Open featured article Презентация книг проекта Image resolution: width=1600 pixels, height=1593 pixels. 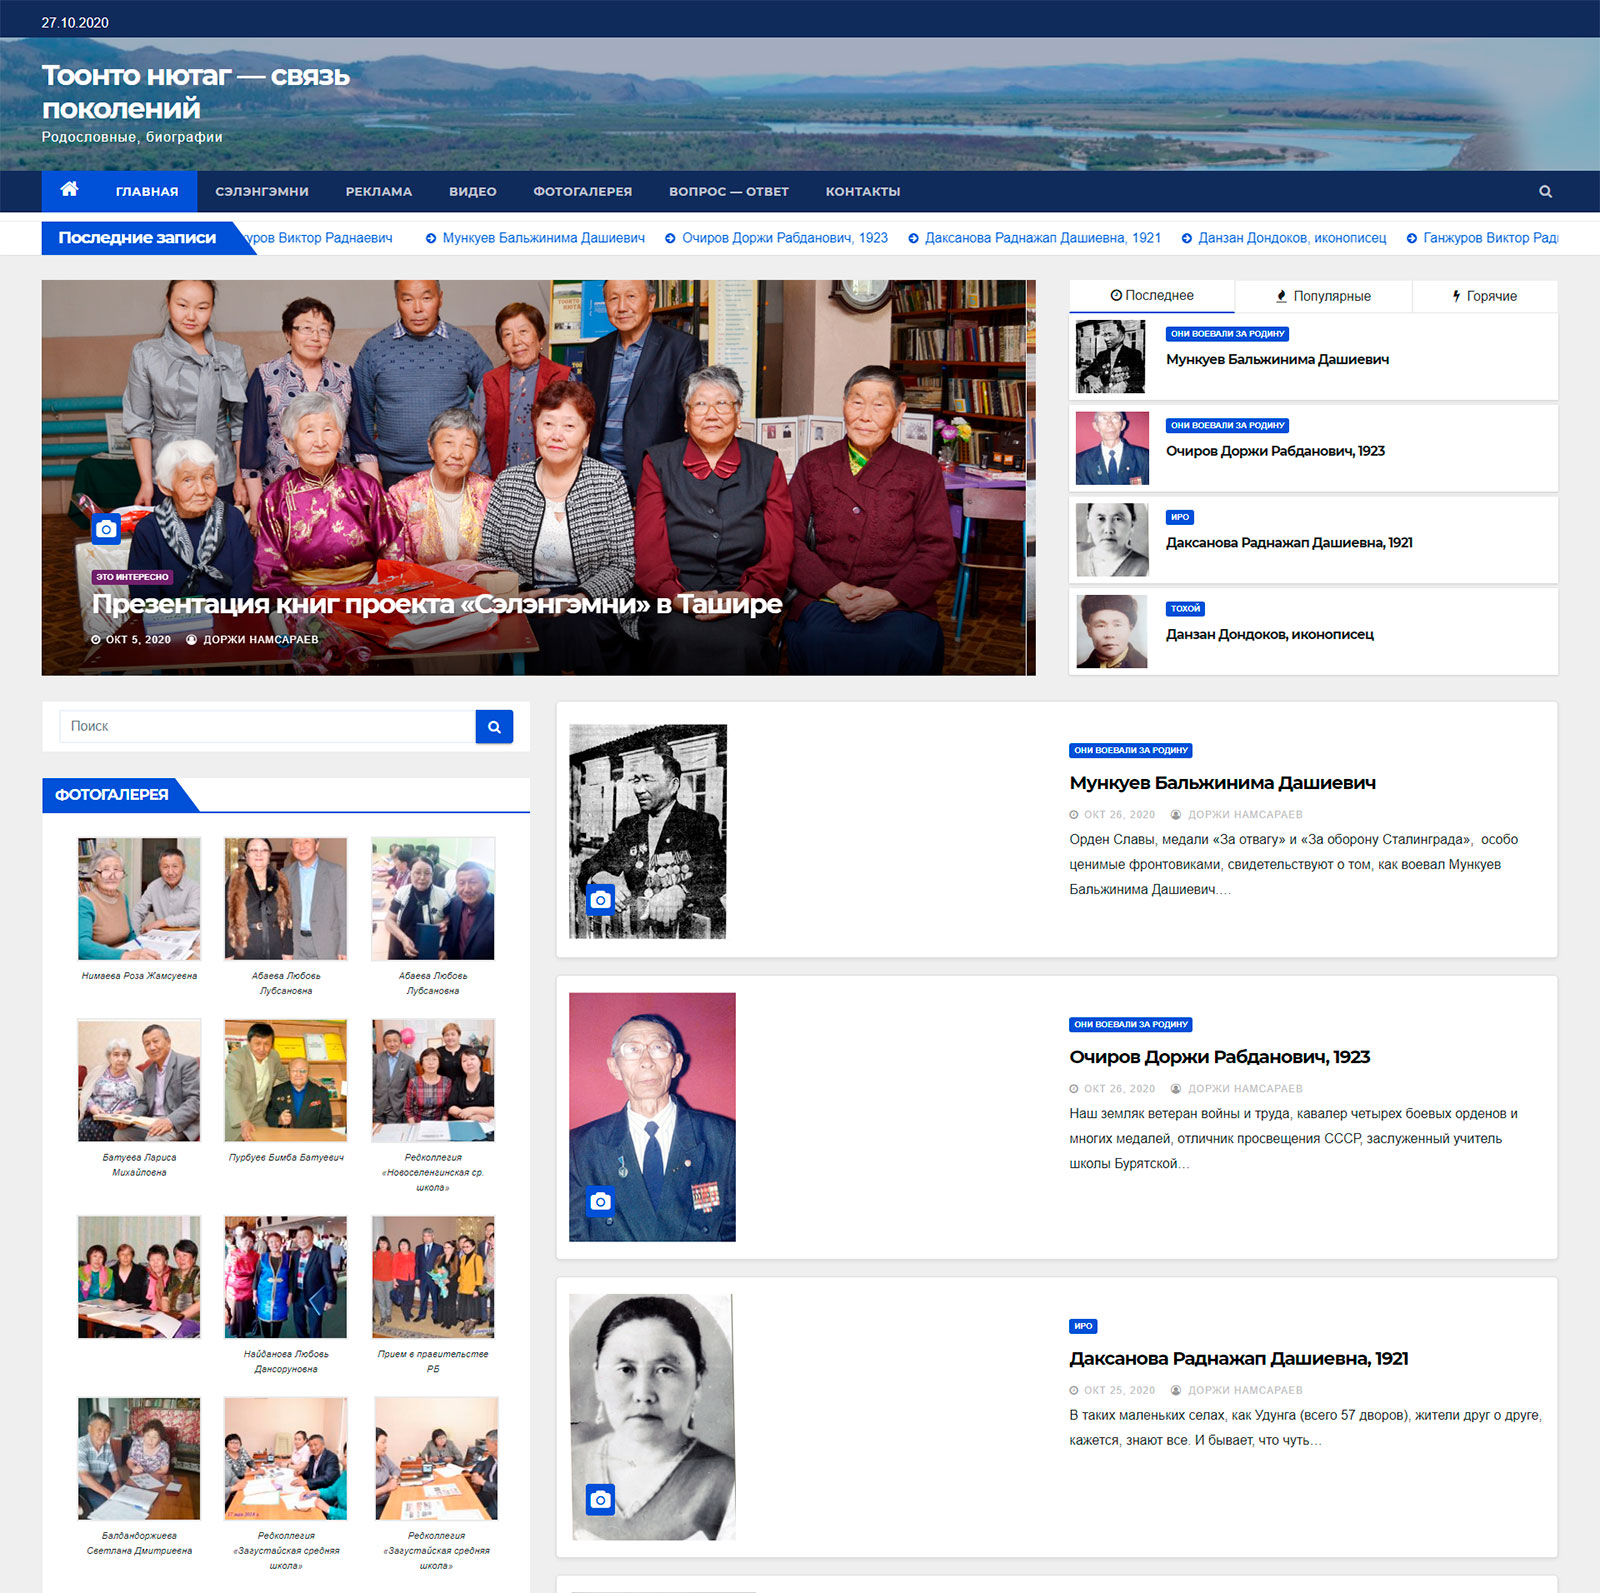(x=437, y=604)
